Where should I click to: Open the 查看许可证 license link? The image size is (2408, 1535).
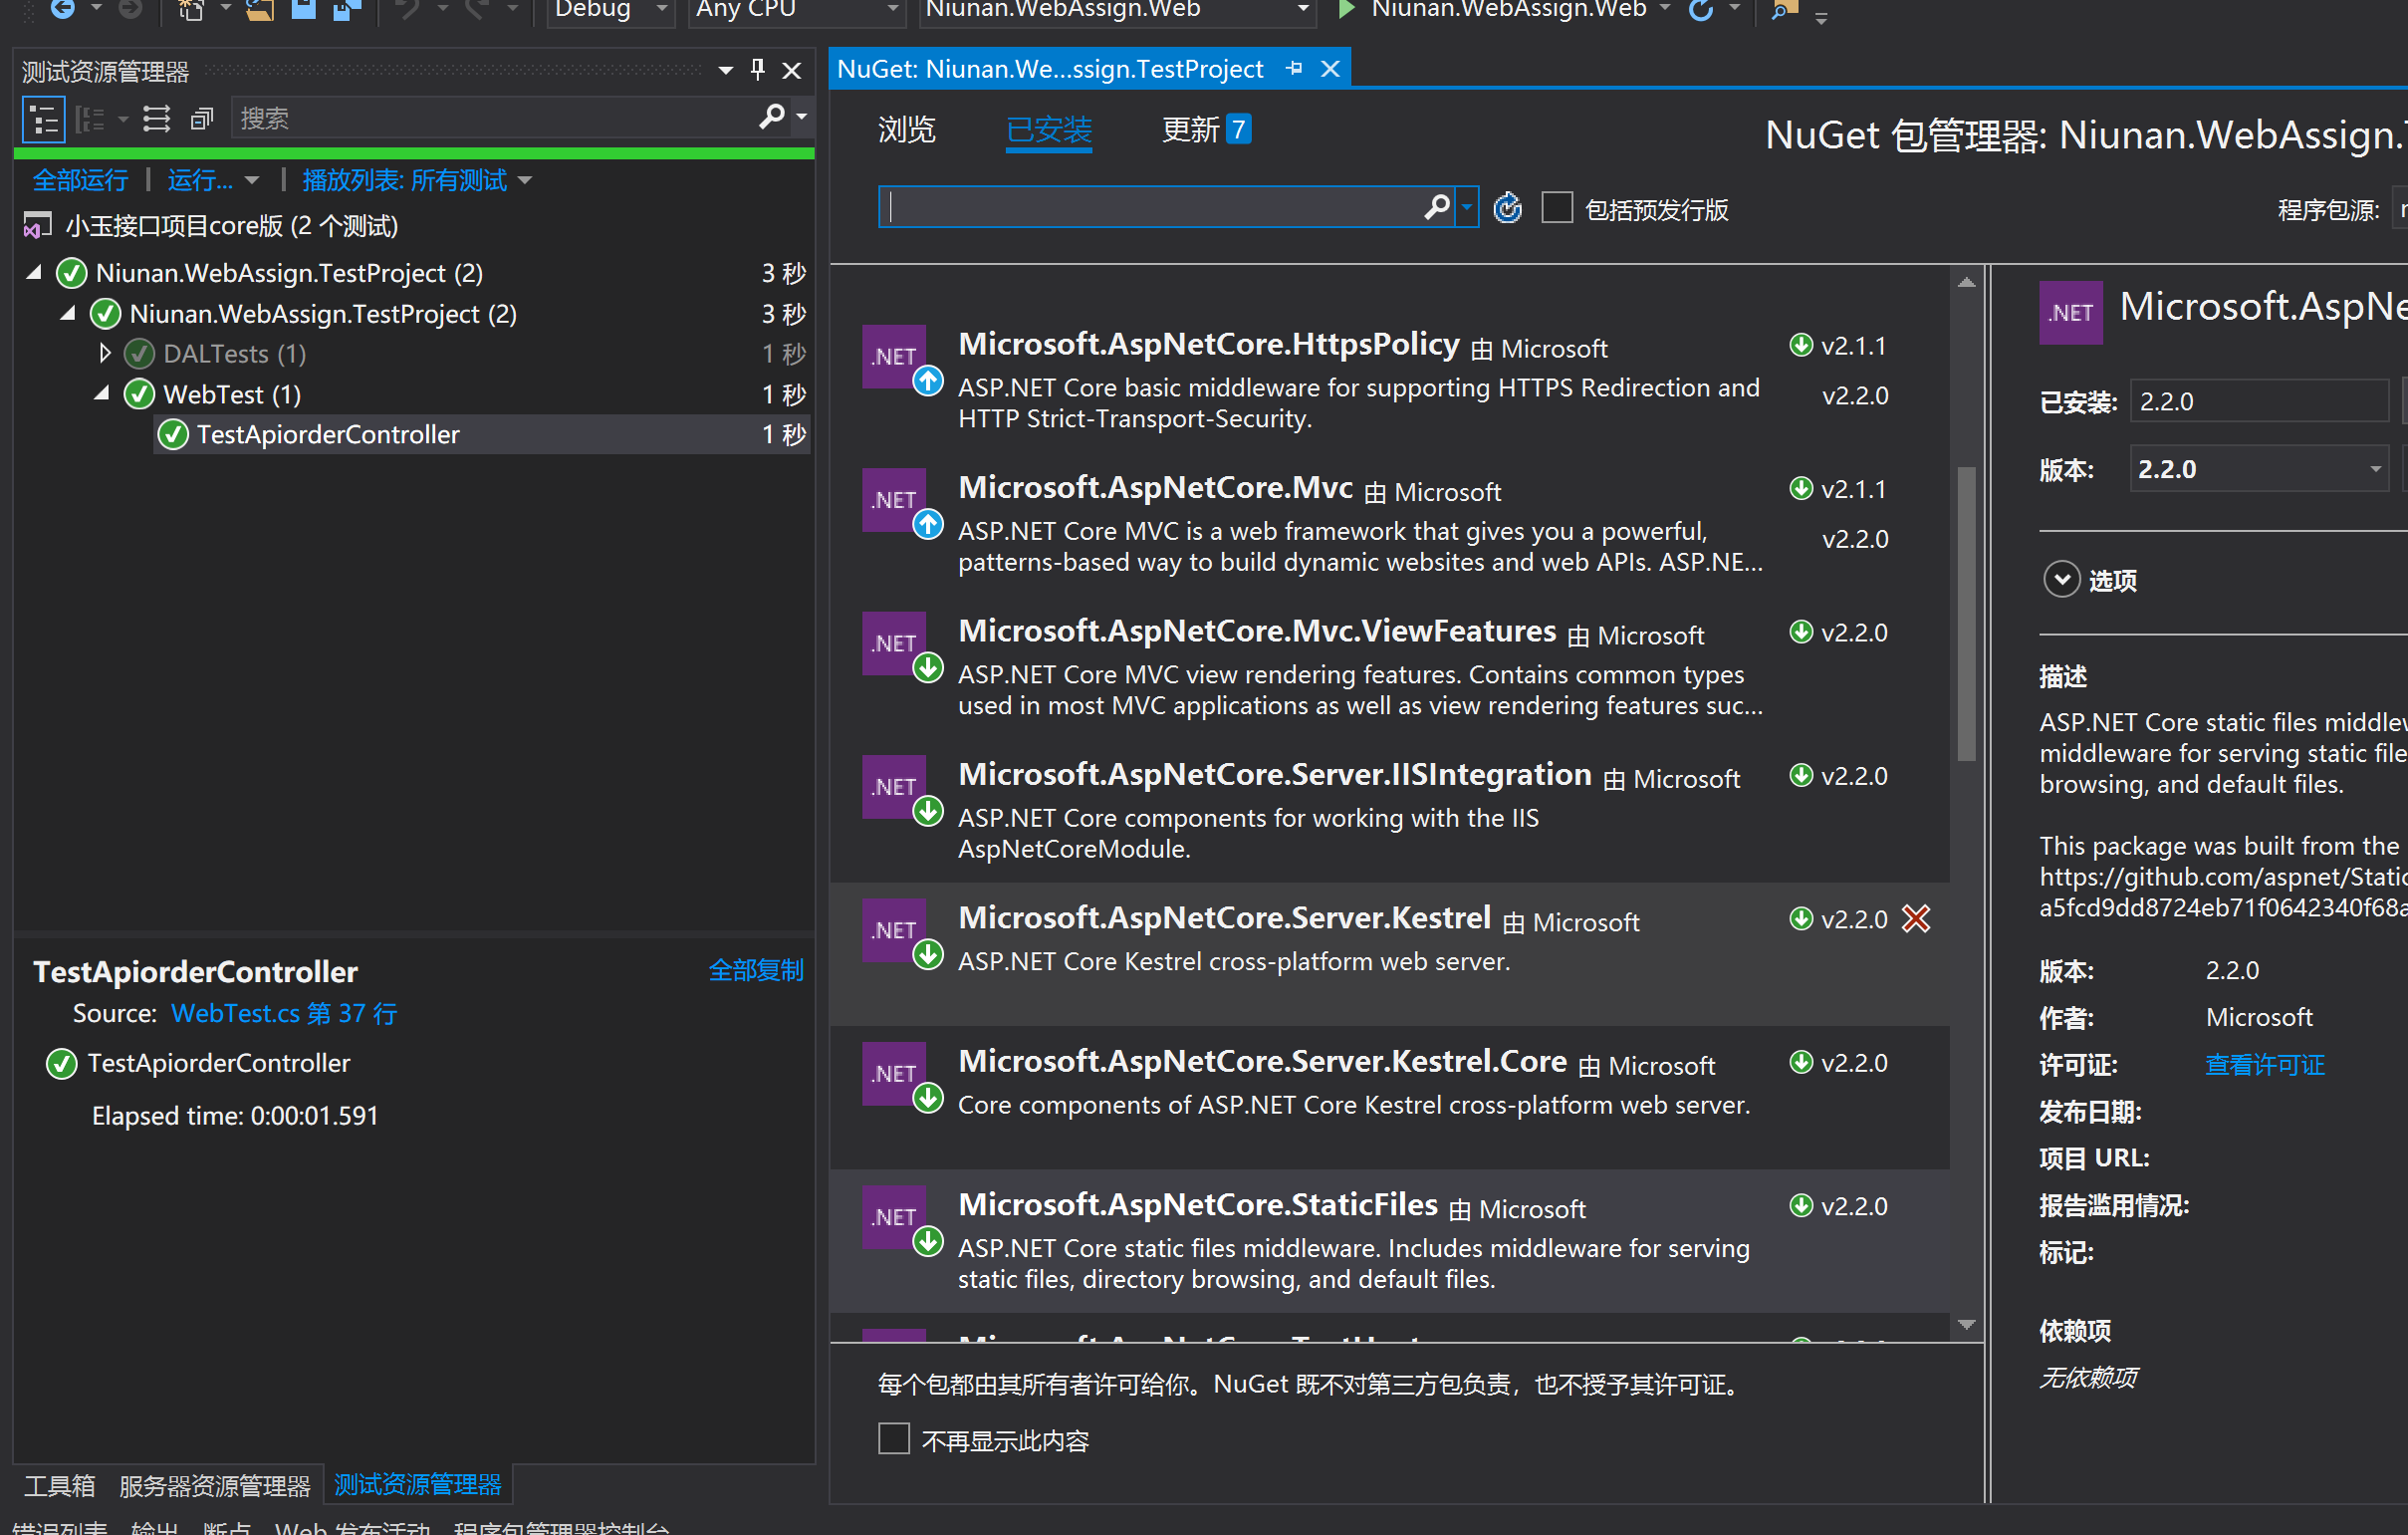click(2264, 1064)
